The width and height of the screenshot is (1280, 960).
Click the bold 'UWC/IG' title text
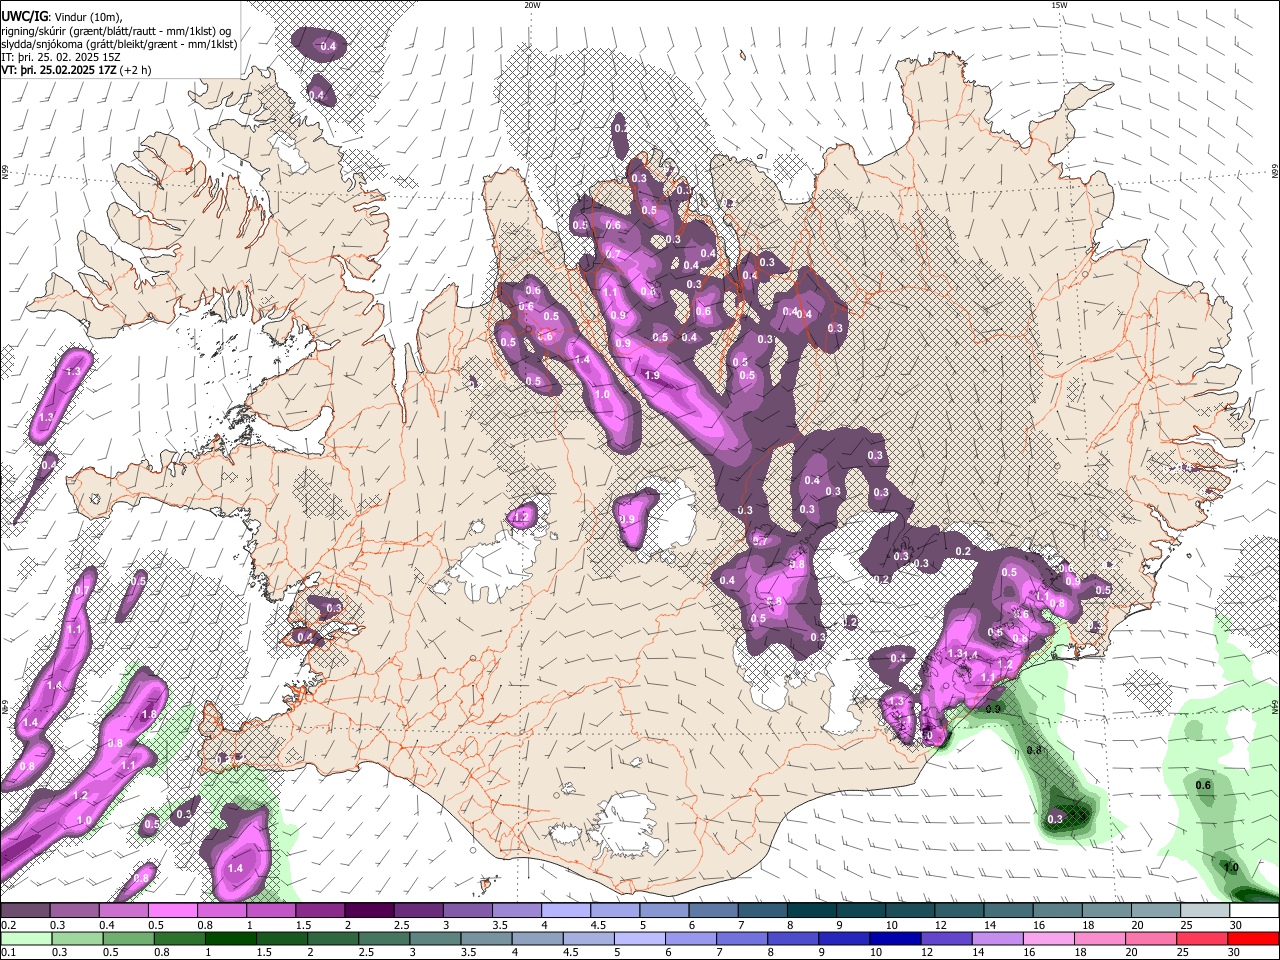pyautogui.click(x=24, y=17)
